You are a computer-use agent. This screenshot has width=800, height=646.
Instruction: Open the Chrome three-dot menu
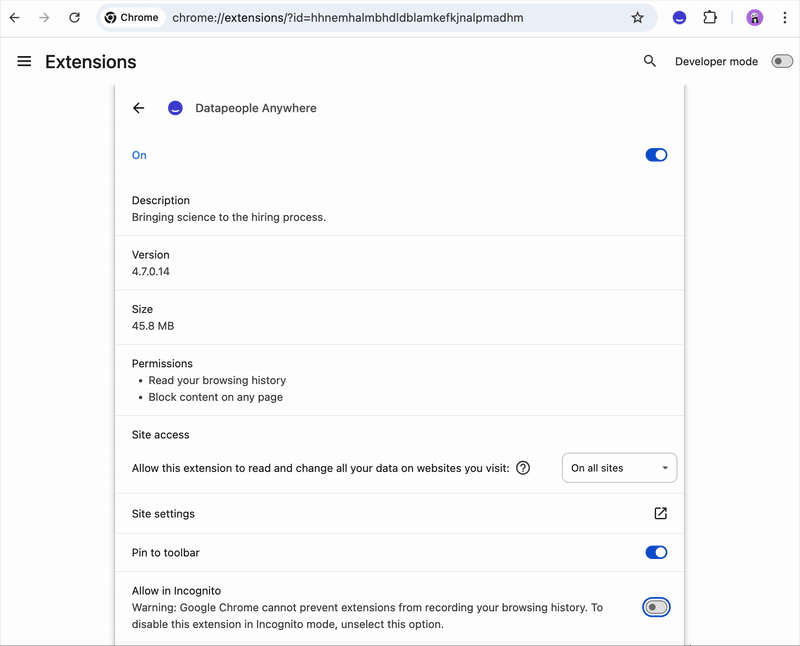[785, 18]
